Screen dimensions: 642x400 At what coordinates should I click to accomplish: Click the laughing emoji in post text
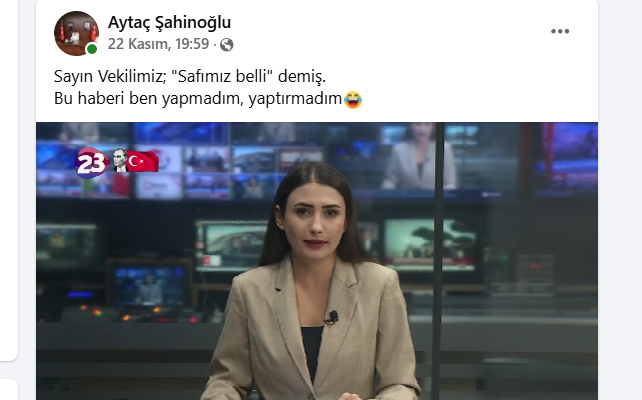click(x=353, y=99)
